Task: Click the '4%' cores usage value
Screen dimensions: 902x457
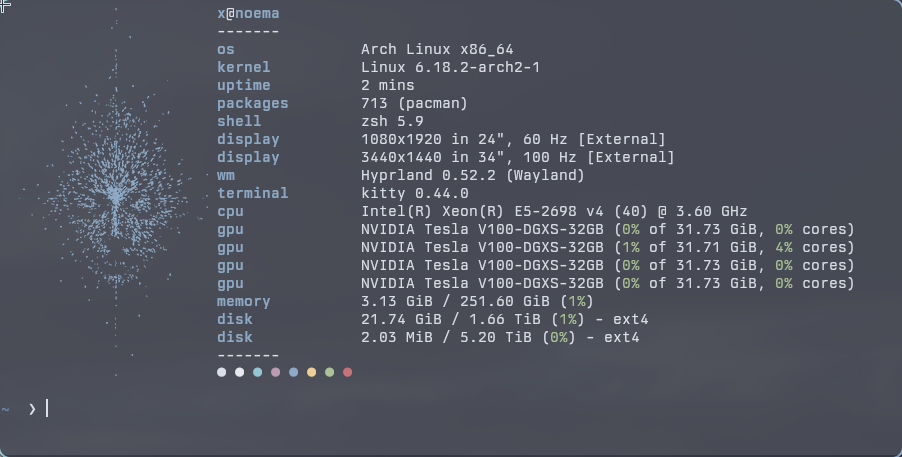Action: (783, 247)
